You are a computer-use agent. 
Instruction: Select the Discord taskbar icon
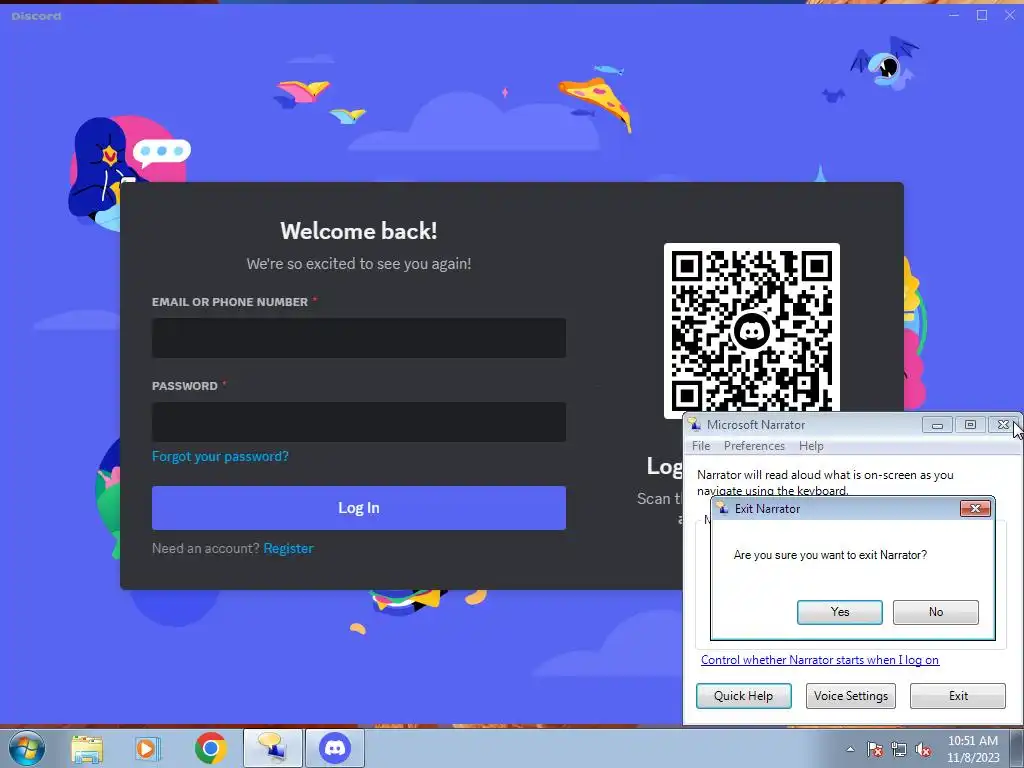click(335, 748)
